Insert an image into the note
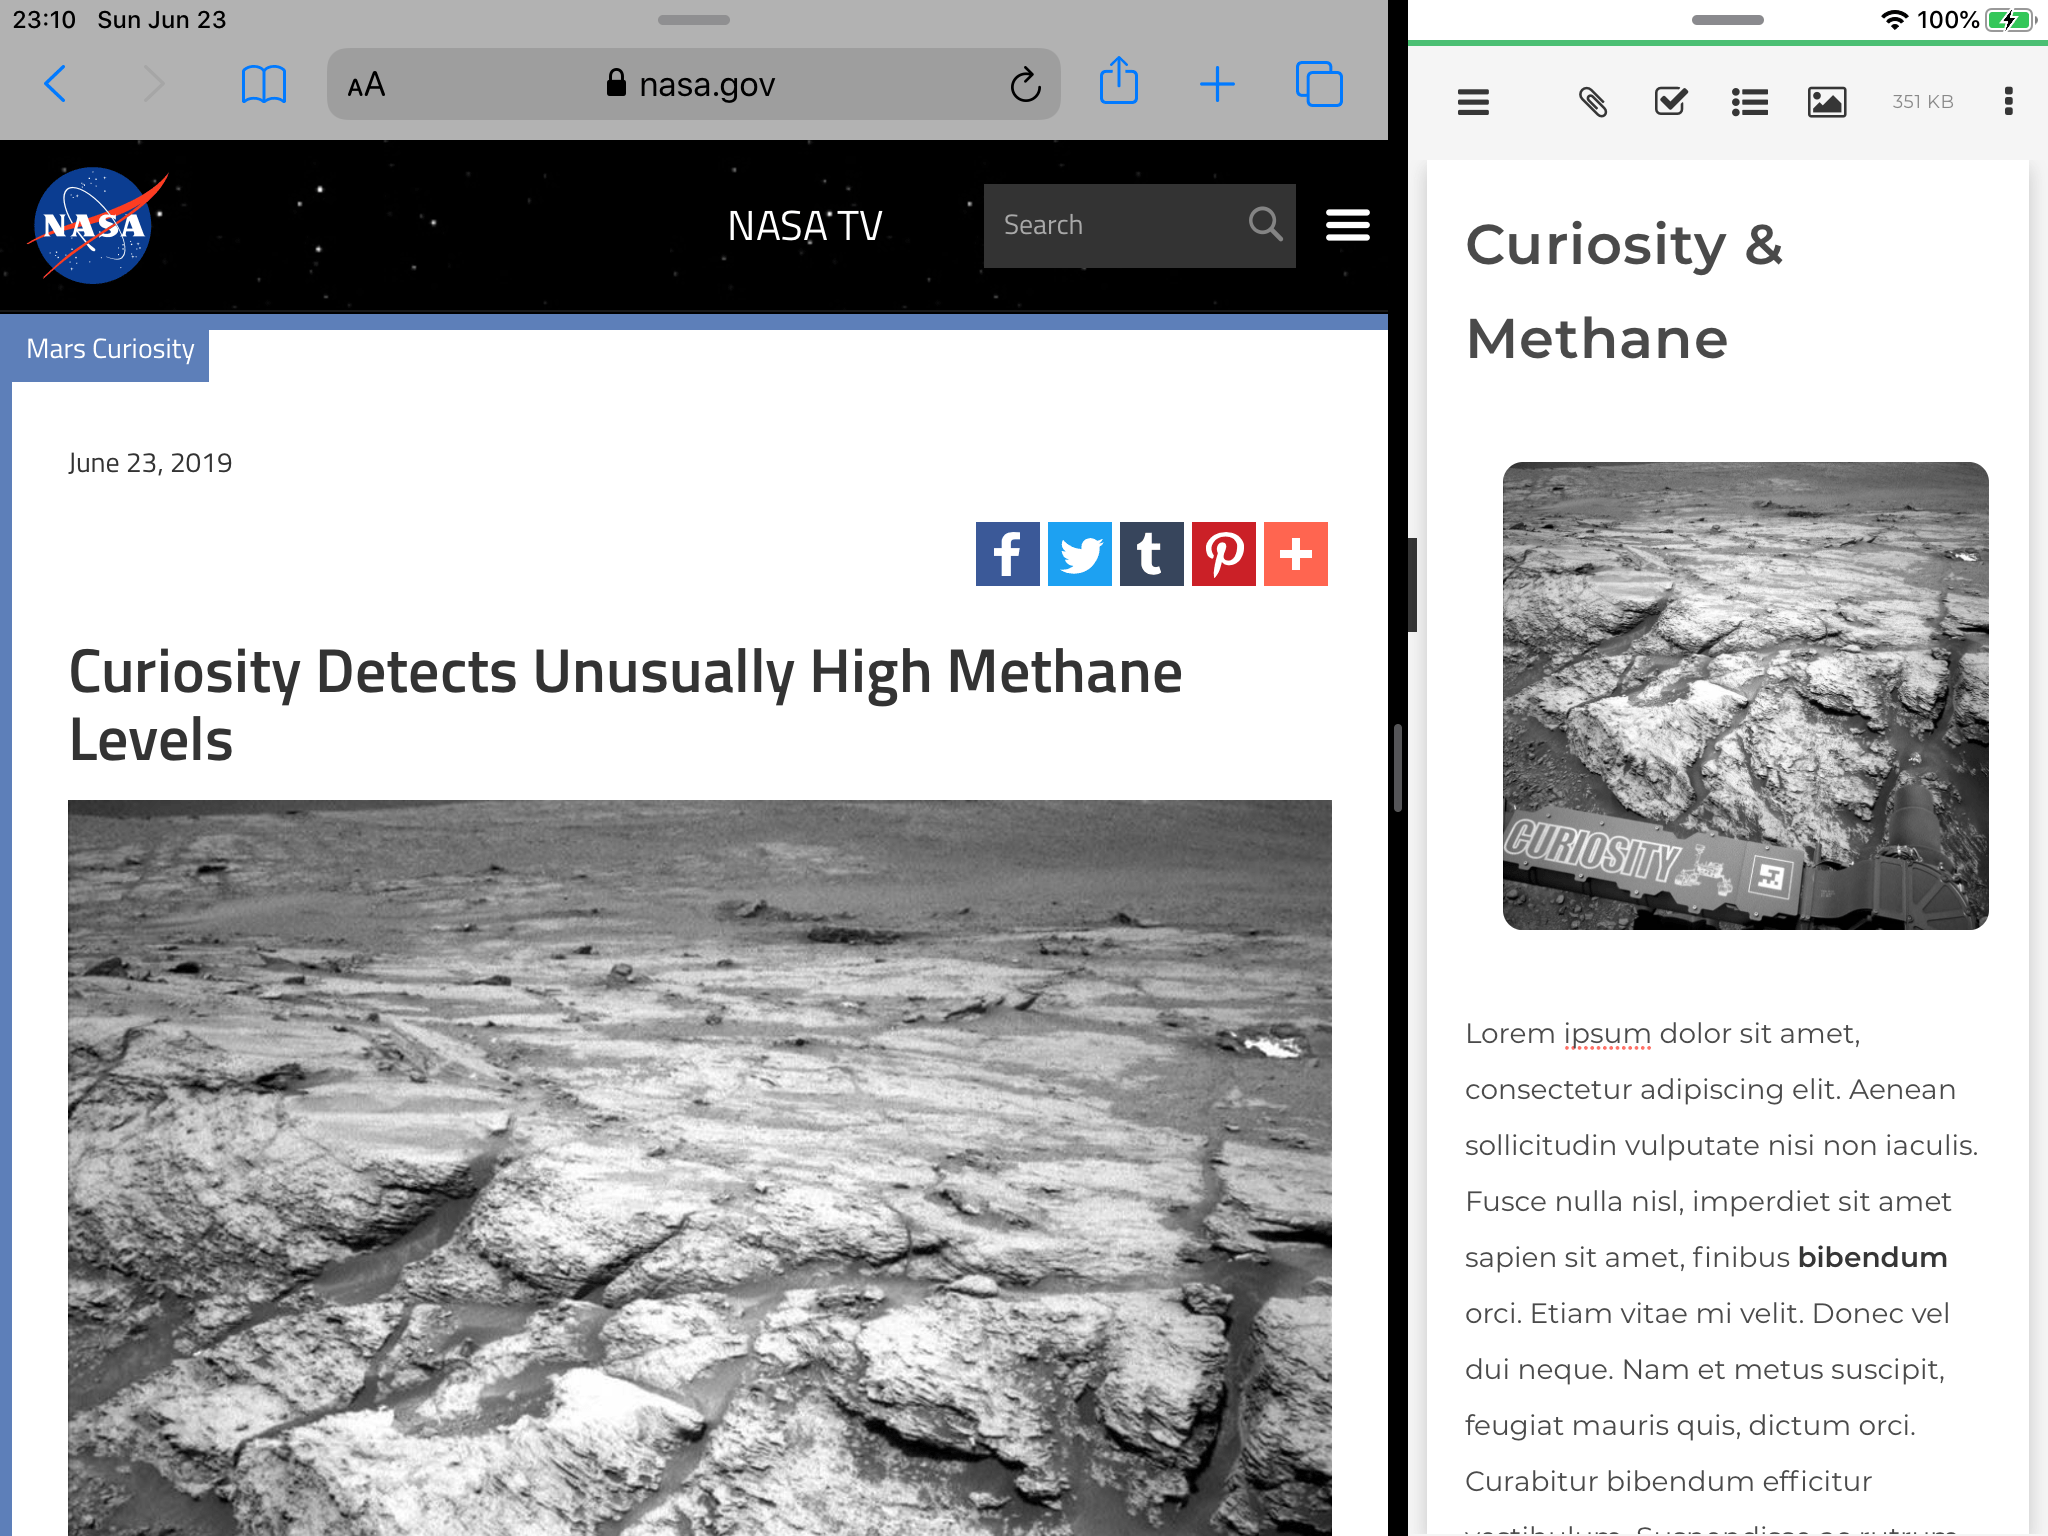The width and height of the screenshot is (2048, 1536). [1827, 102]
